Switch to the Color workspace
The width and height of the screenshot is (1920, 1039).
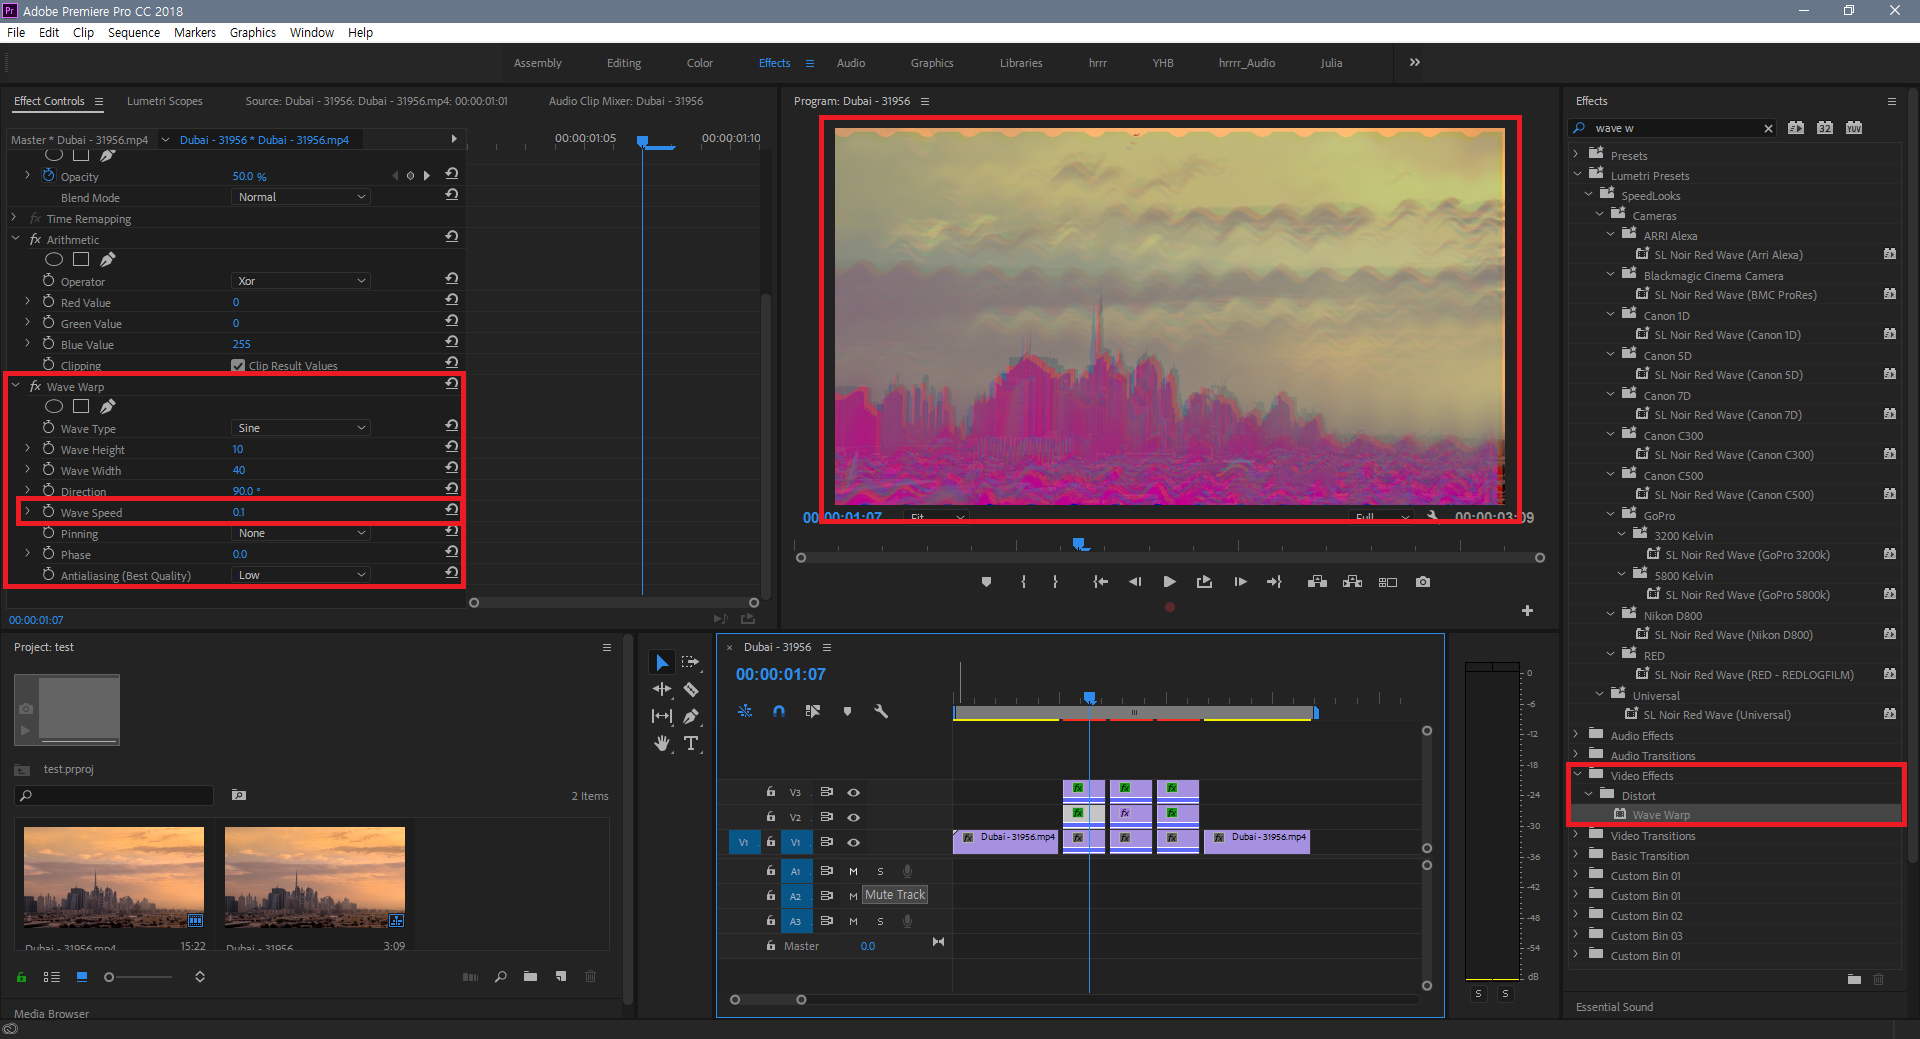coord(700,63)
